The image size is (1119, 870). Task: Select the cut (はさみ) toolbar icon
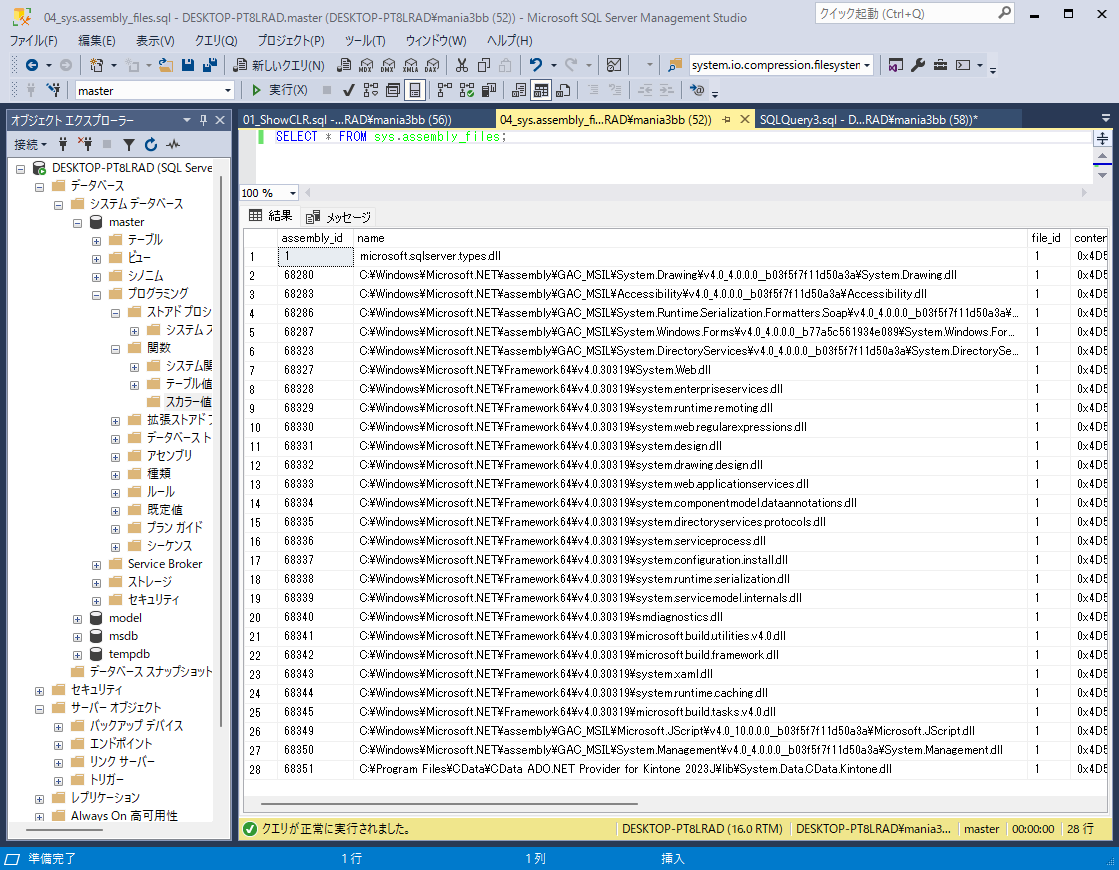(462, 66)
